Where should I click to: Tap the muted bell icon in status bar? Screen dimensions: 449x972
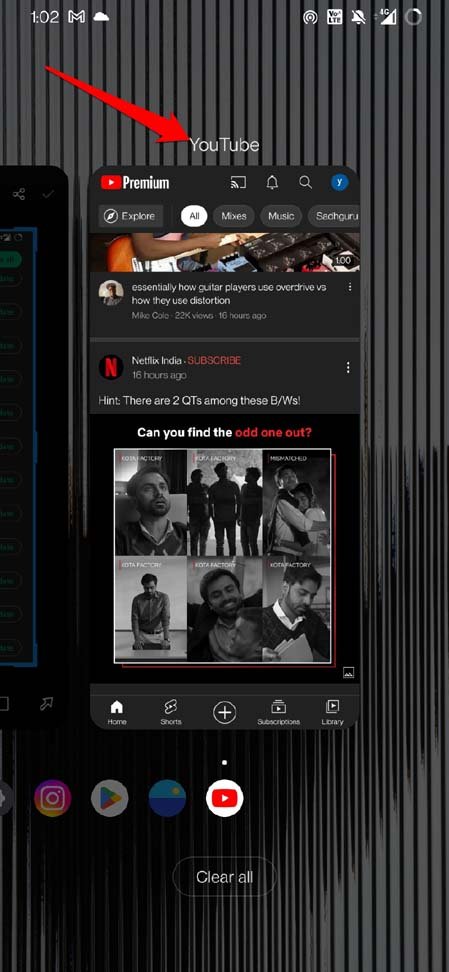(358, 17)
